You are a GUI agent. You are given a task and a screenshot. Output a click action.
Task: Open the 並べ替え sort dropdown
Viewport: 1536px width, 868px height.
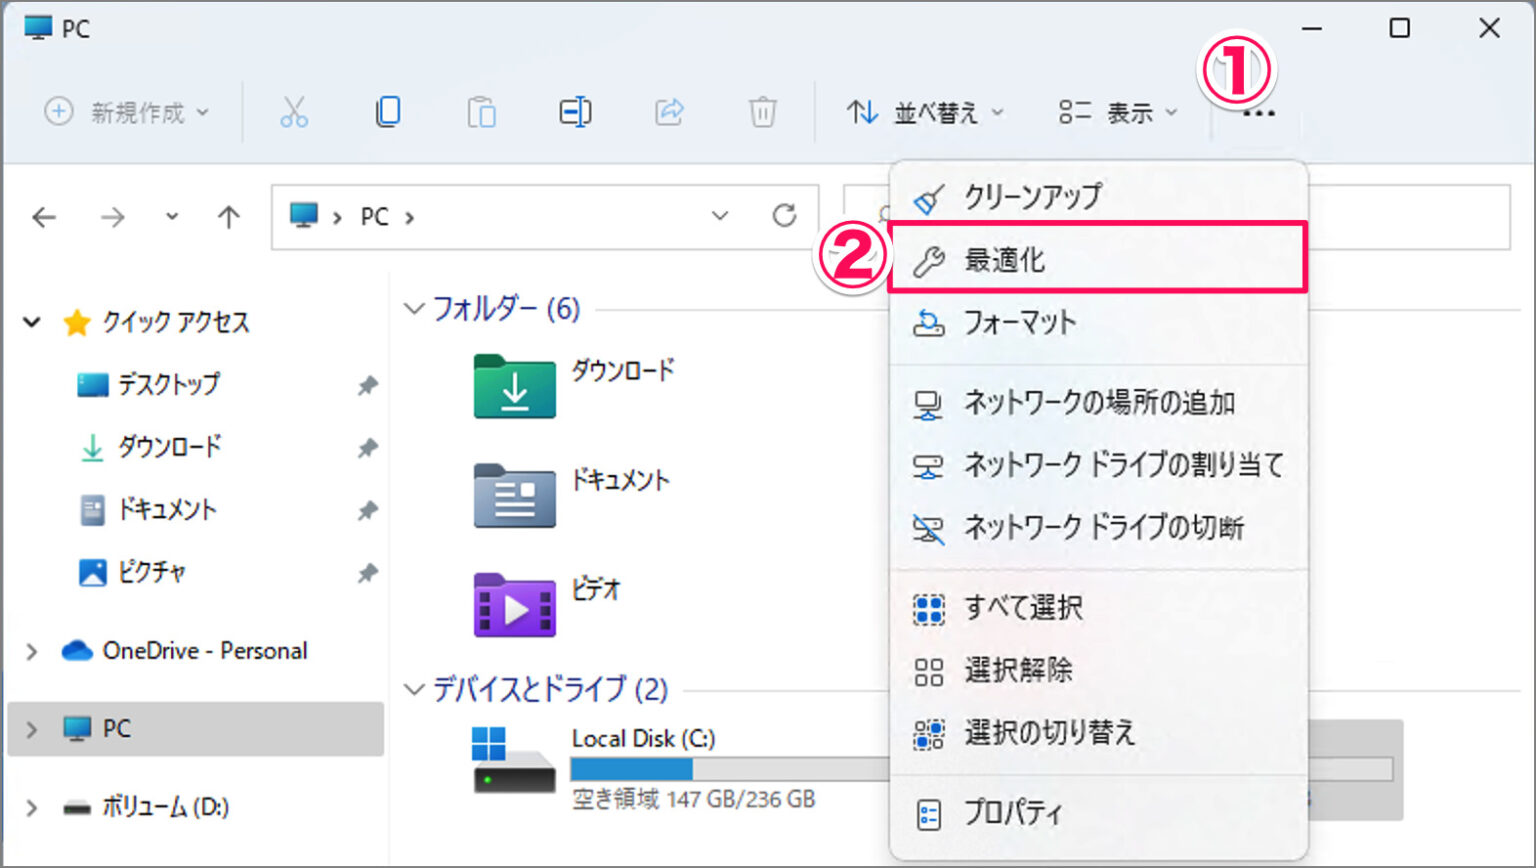click(924, 112)
